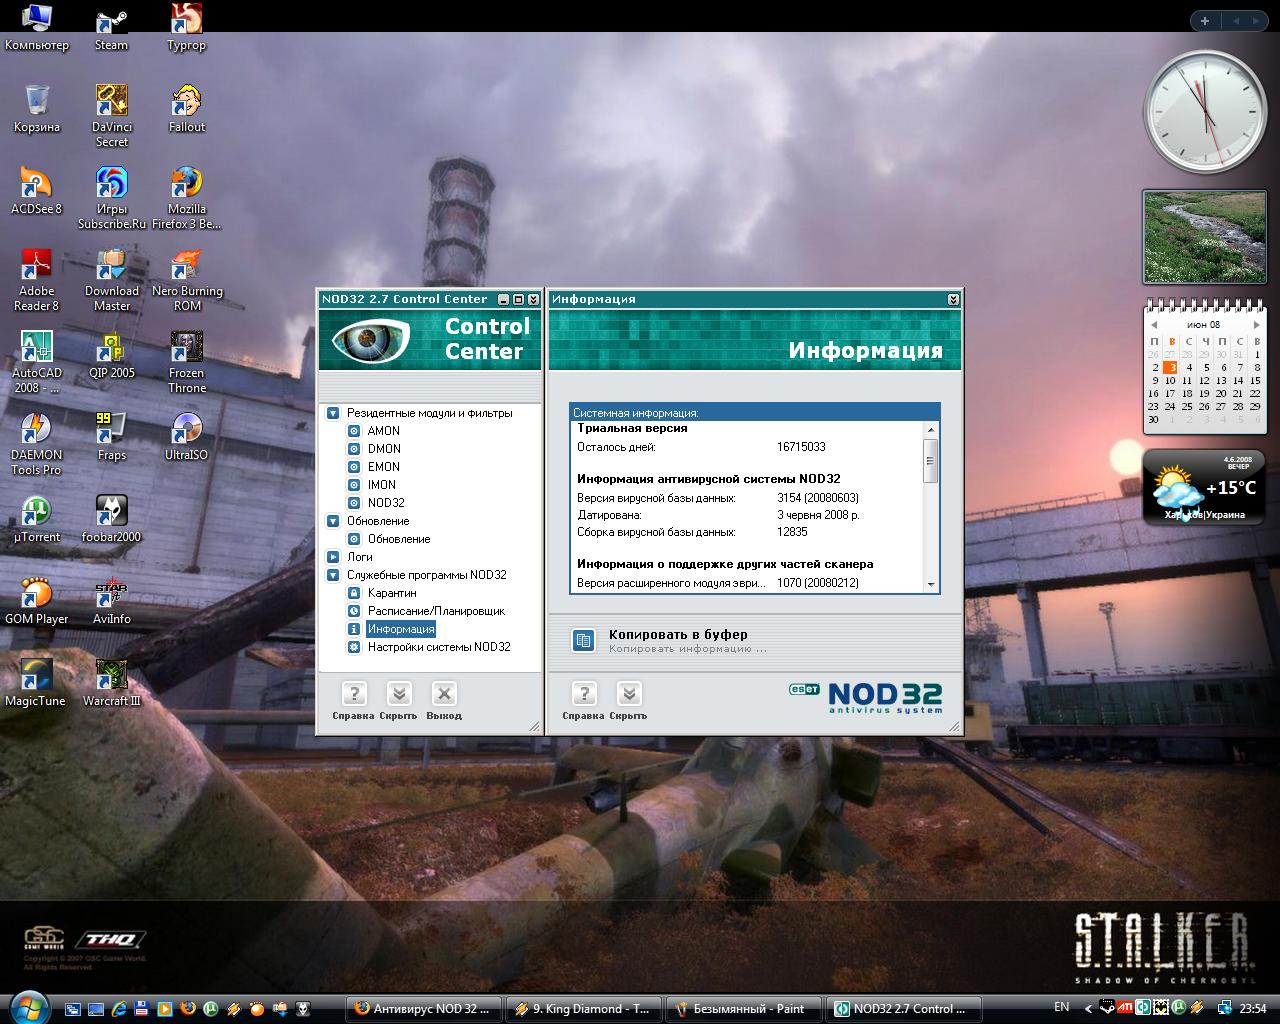Open QIP 2005 desktop icon
The height and width of the screenshot is (1024, 1280).
tap(111, 356)
